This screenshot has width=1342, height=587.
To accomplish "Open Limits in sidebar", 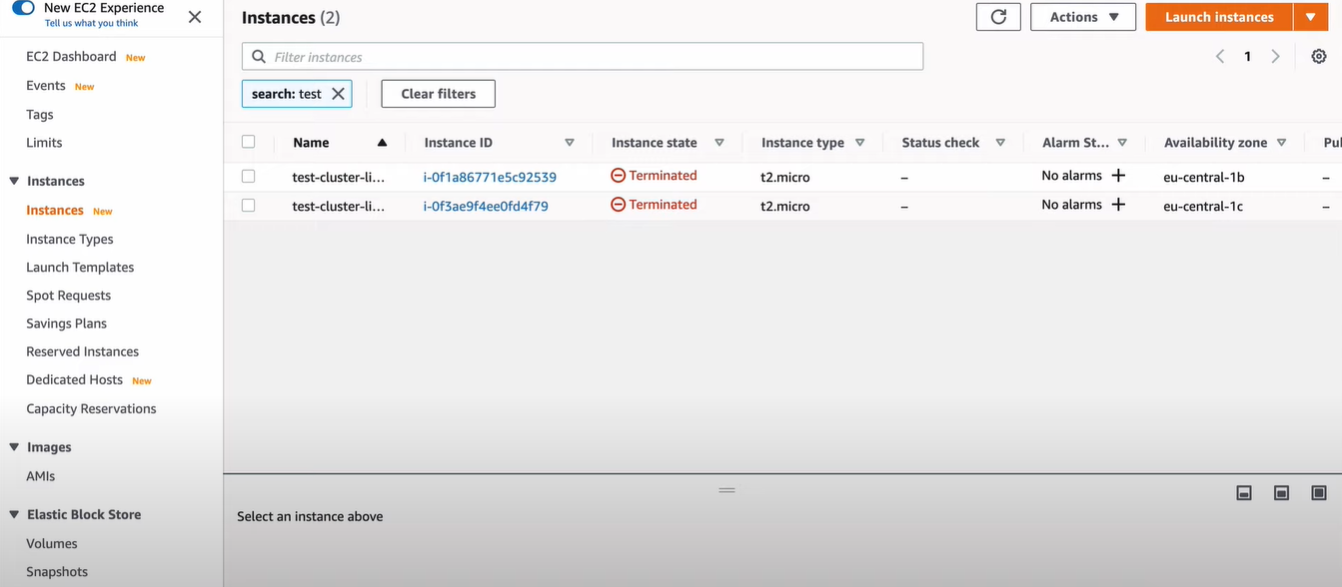I will (44, 143).
